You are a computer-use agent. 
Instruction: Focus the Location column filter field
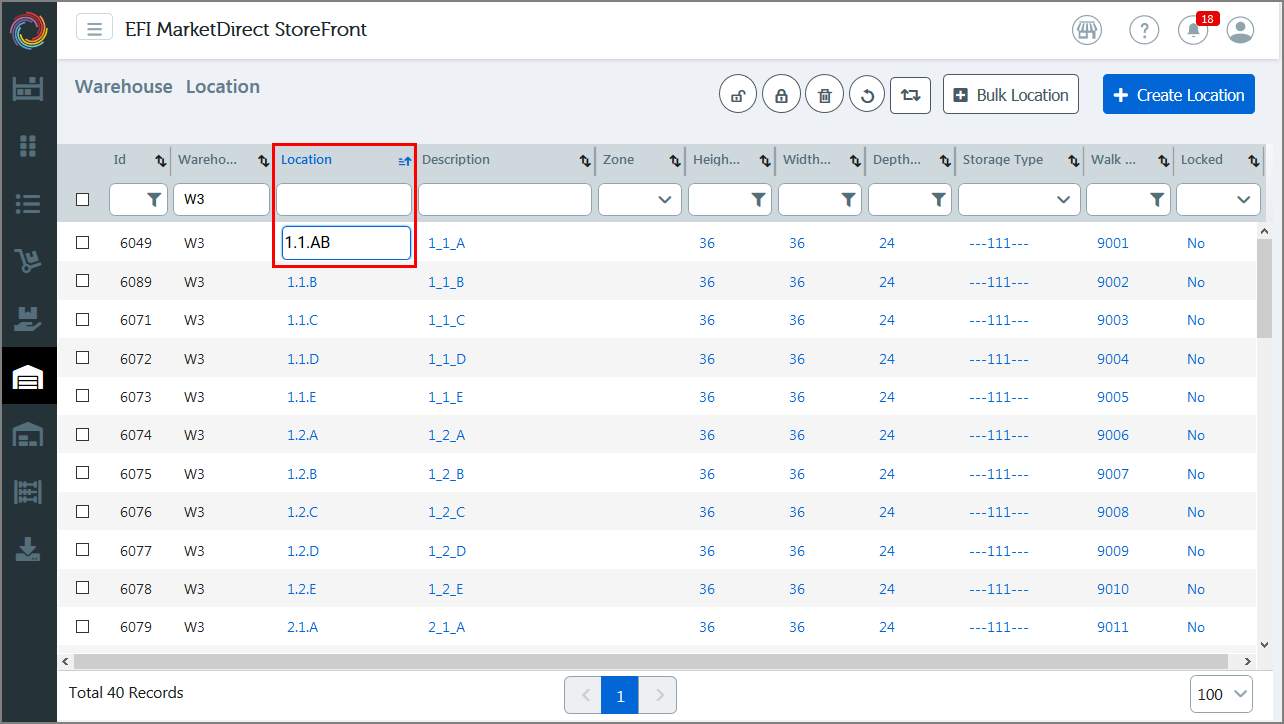344,200
